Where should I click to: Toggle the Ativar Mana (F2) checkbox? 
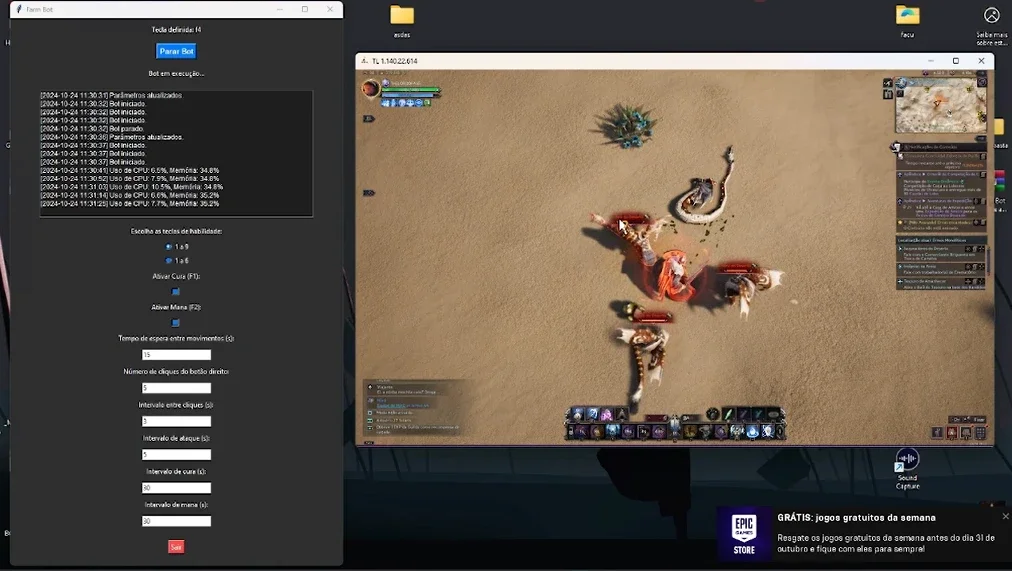point(176,323)
